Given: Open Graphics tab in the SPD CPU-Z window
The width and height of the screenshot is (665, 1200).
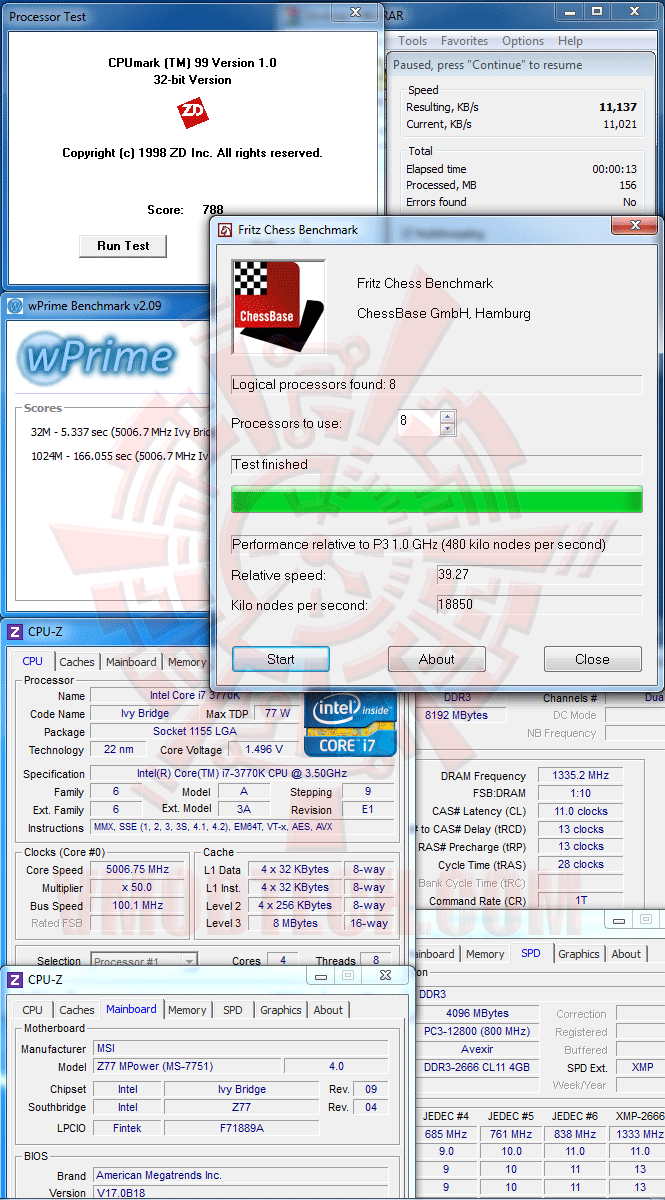Looking at the screenshot, I should click(x=579, y=954).
